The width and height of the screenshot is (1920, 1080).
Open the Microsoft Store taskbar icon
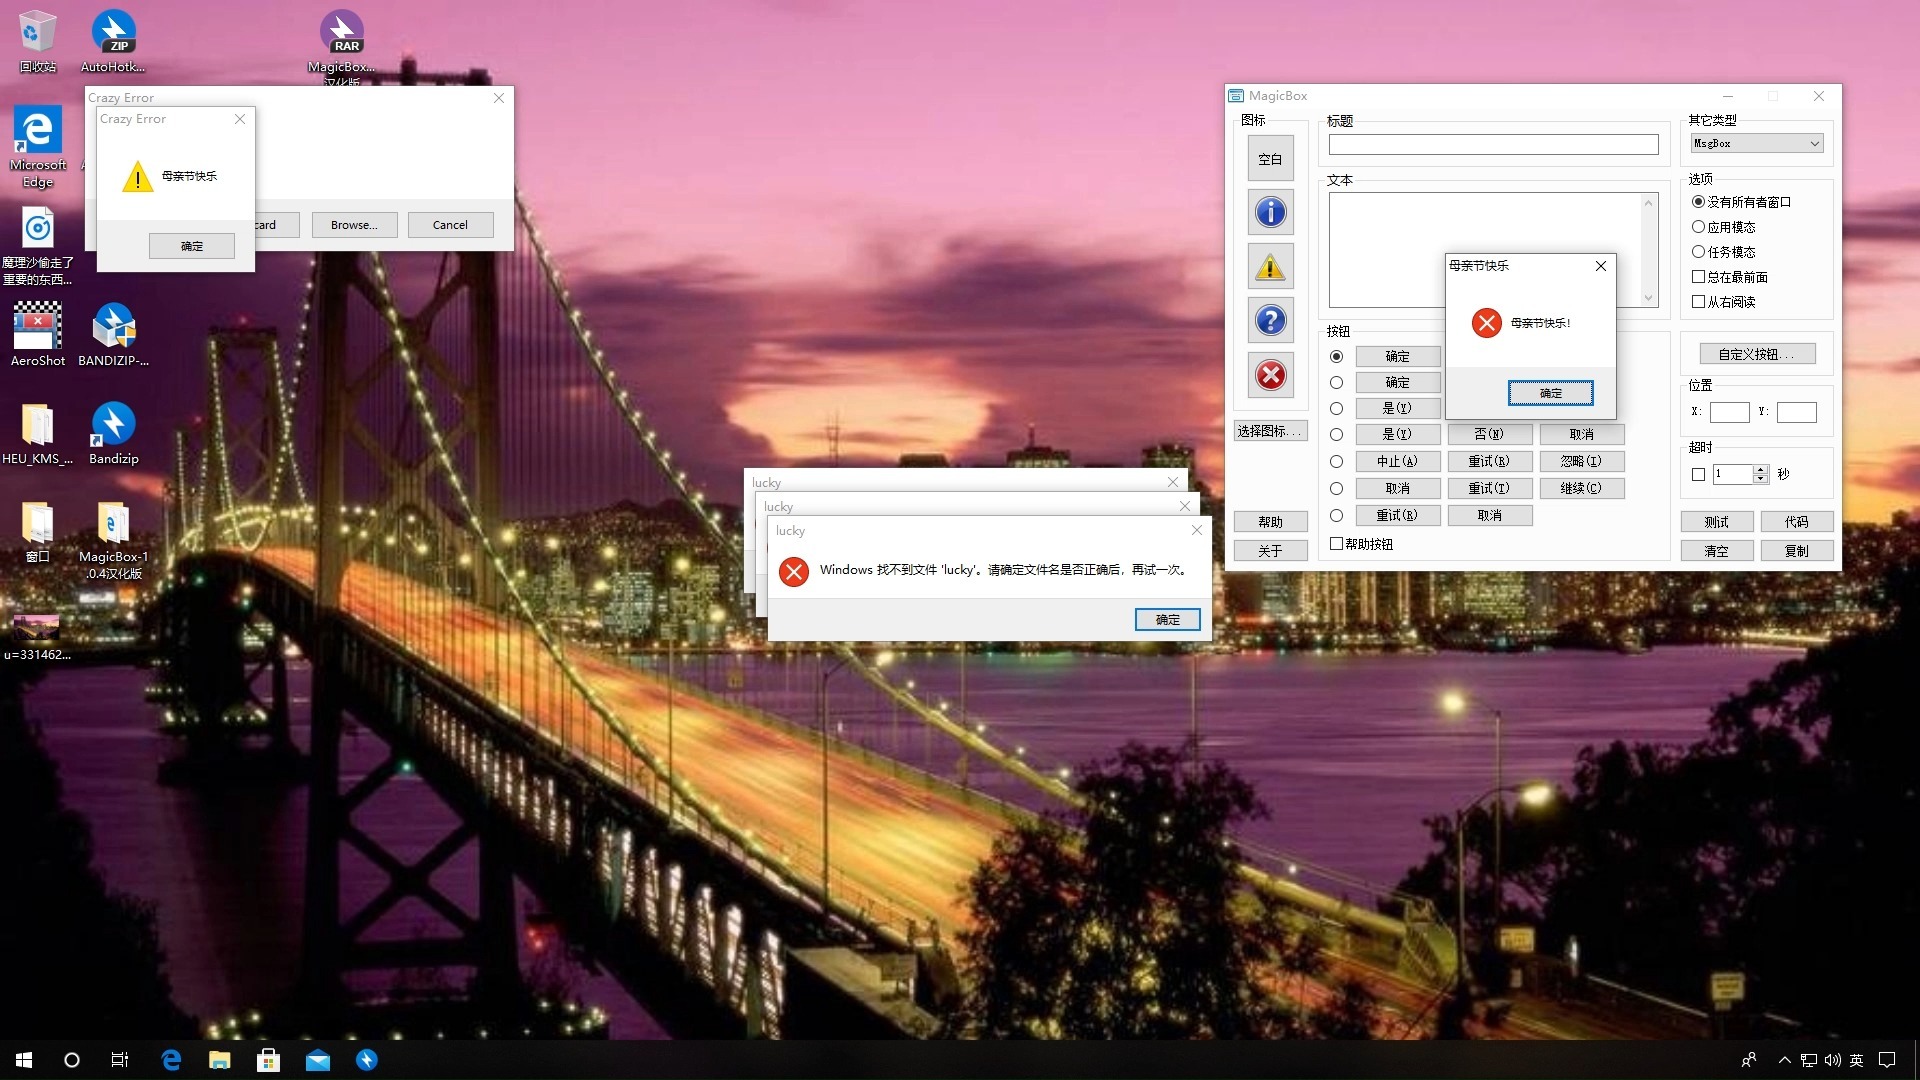(x=268, y=1060)
